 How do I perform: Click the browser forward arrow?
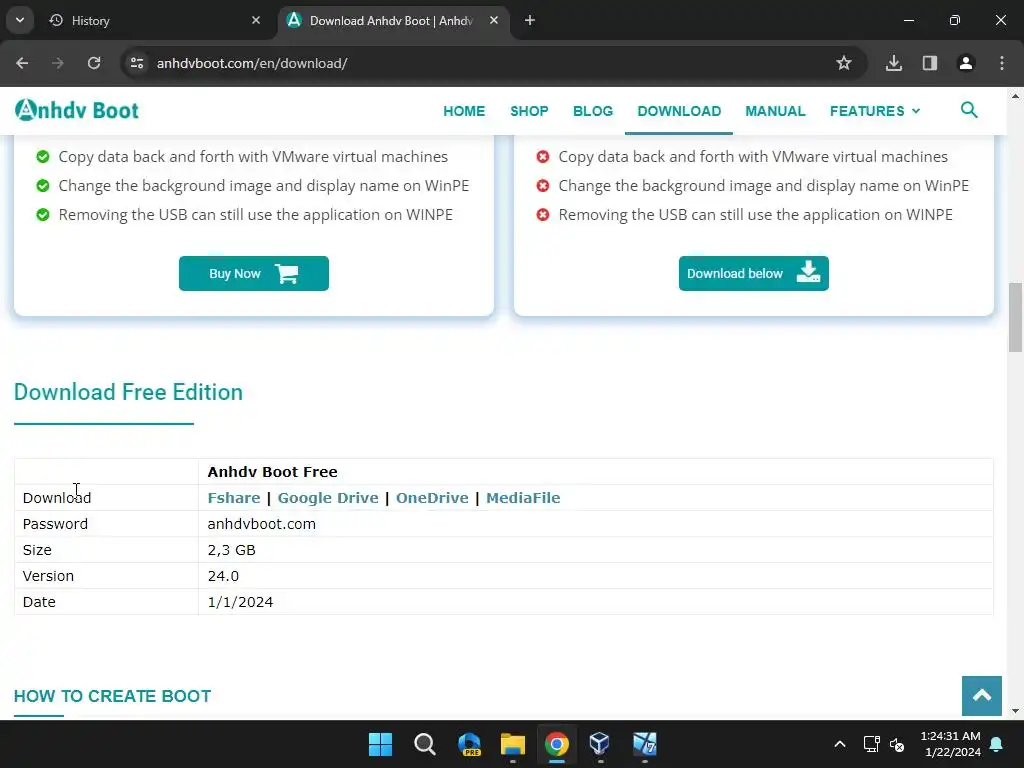pos(58,63)
